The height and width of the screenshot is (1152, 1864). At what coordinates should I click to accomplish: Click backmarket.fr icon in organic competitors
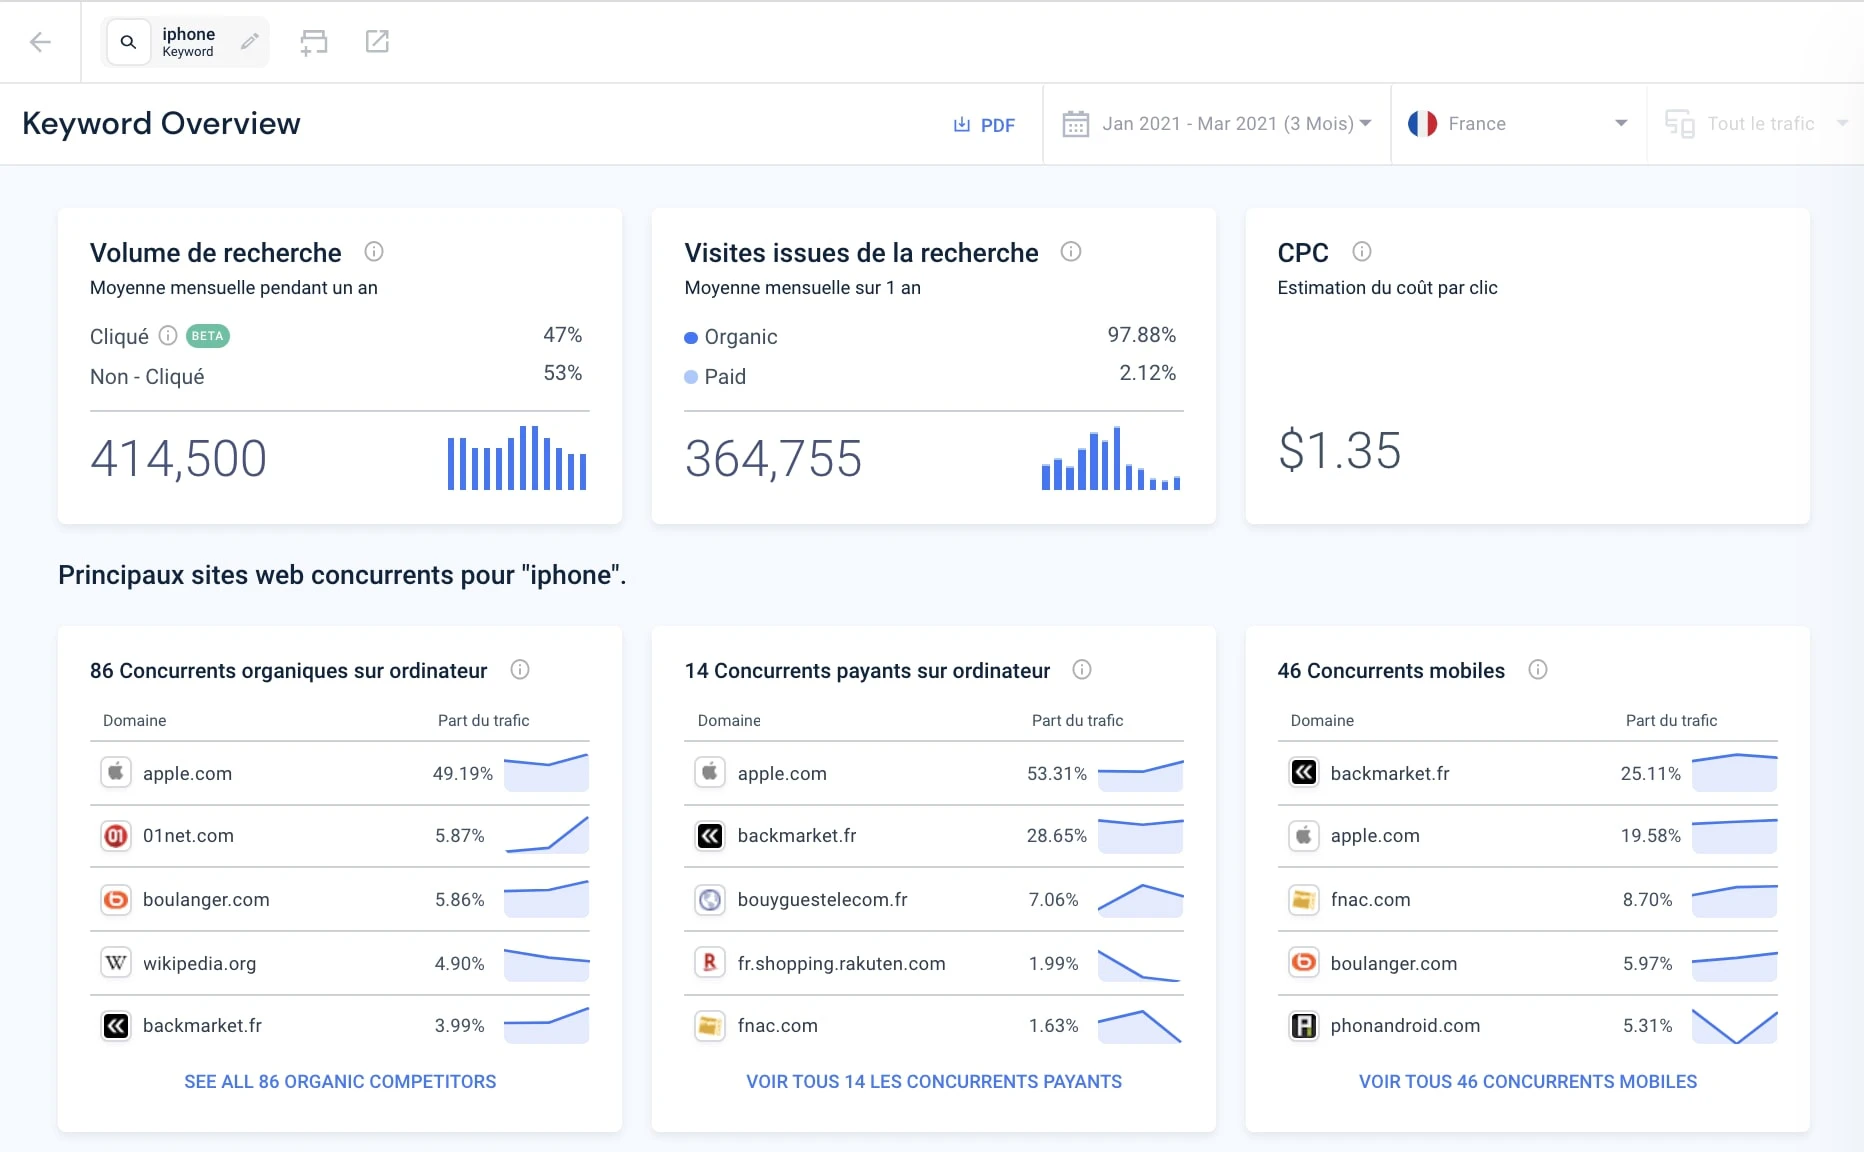point(116,1026)
